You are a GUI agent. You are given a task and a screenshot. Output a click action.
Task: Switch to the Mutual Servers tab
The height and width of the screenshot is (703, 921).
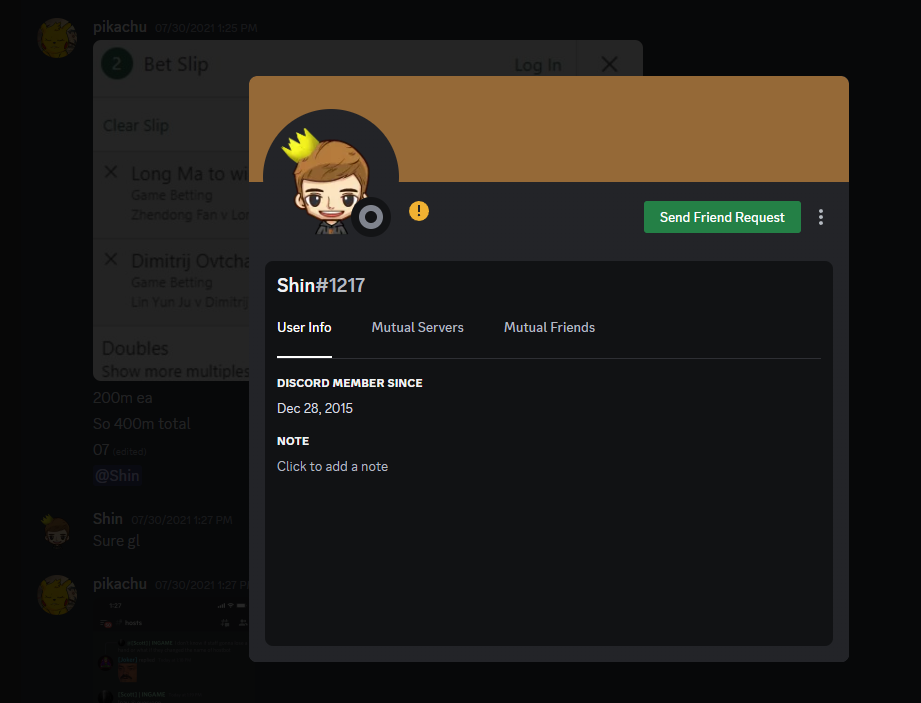[x=418, y=328]
